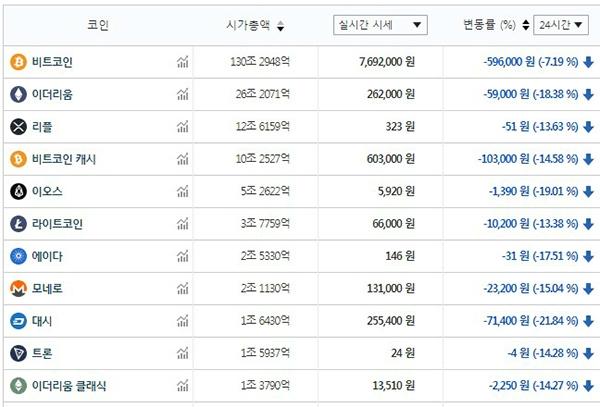
Task: Click the EOS (이오스) coin logo
Action: (18, 191)
